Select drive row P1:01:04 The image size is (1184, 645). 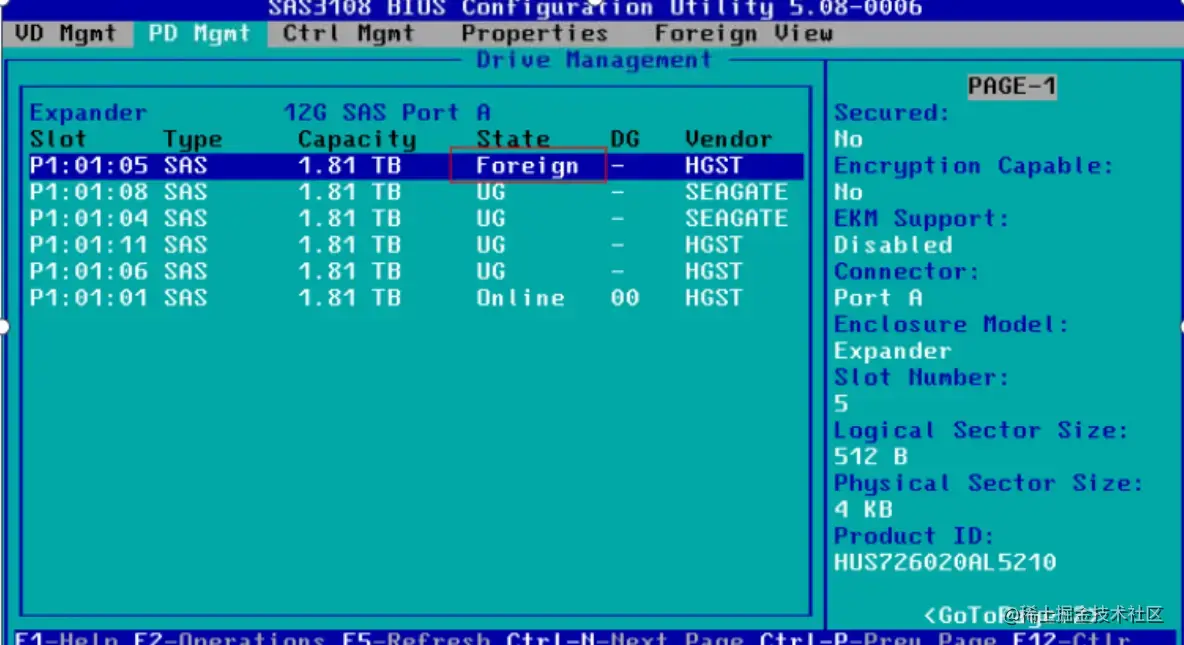[416, 219]
